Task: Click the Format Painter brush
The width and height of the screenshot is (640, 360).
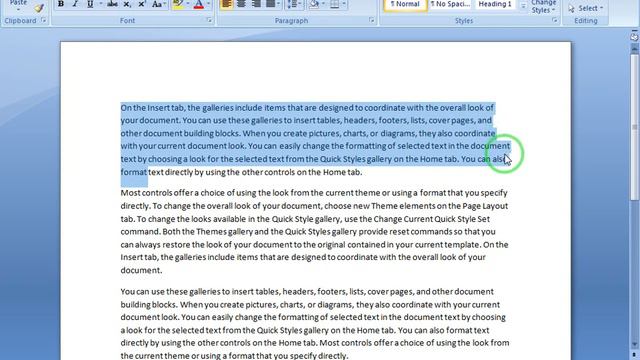Action: [39, 7]
